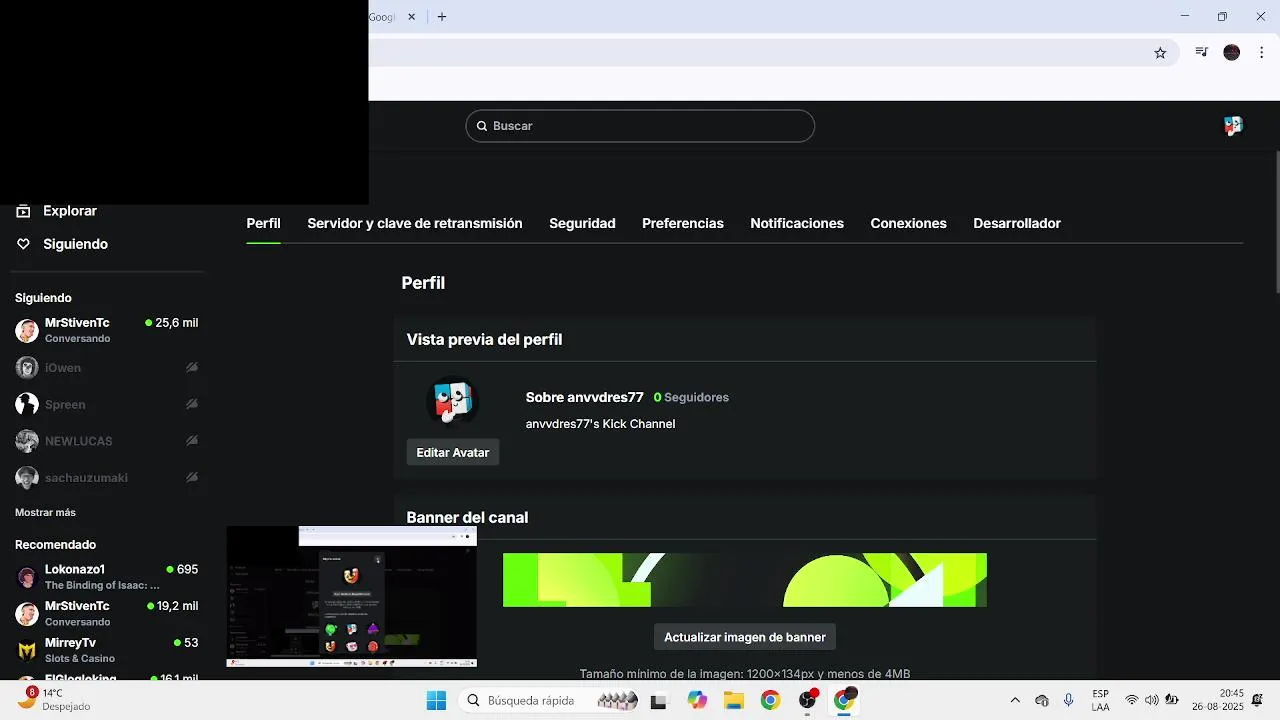The image size is (1280, 720).
Task: Click Lokonazo1 avatar in Recomendado
Action: (27, 578)
